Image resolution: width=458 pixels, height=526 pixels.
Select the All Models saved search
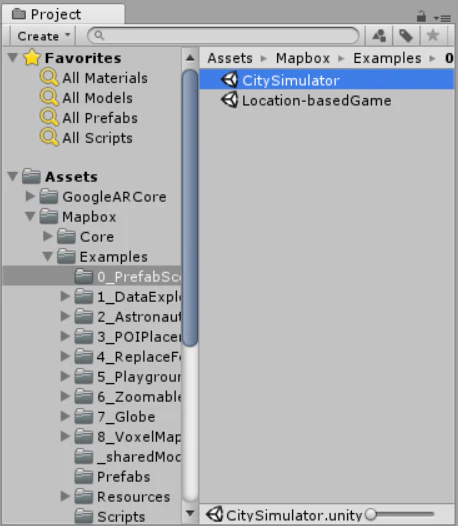pyautogui.click(x=97, y=98)
